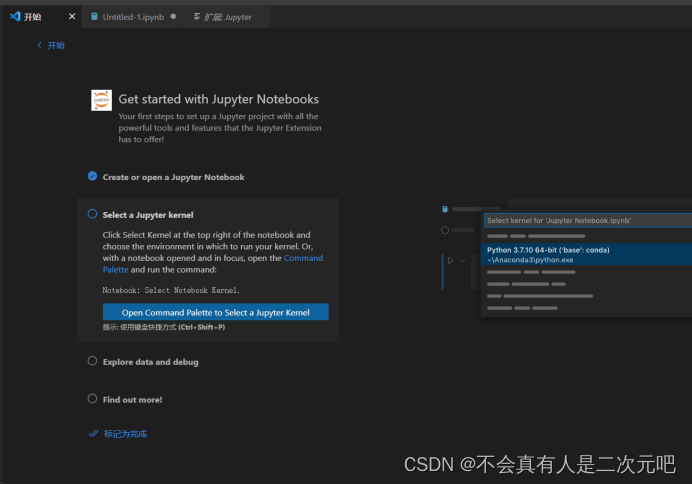Click the unsaved dot on Untitled-1.ipynb tab
692x485 pixels.
coord(173,16)
